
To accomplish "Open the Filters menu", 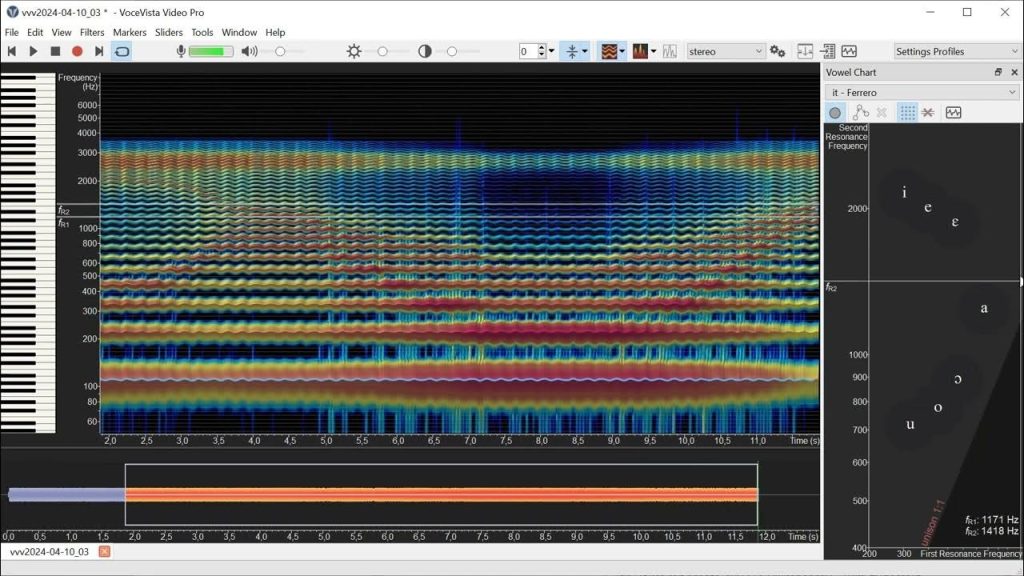I will click(x=92, y=32).
